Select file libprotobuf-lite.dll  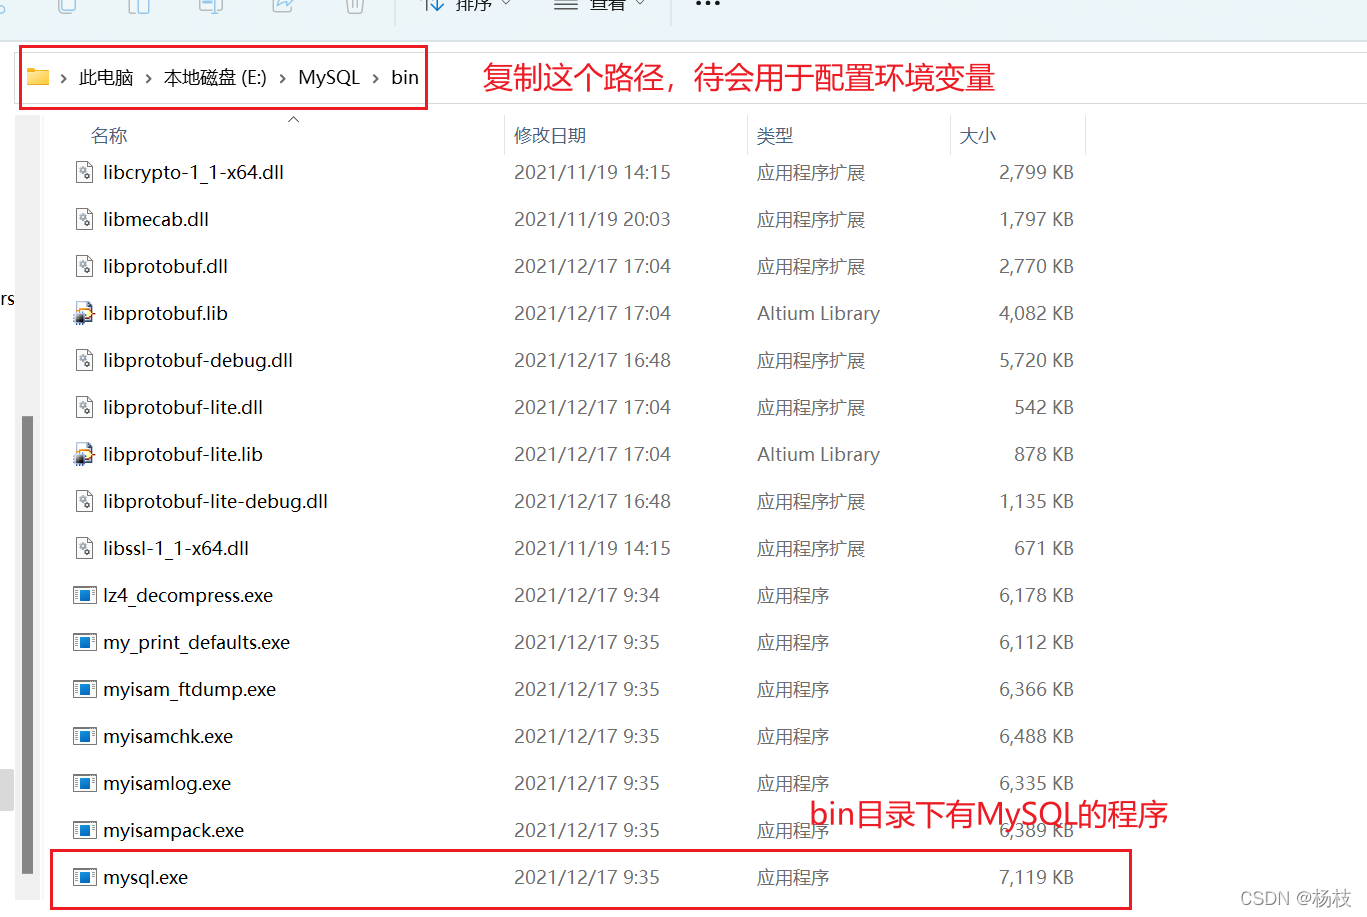[183, 408]
